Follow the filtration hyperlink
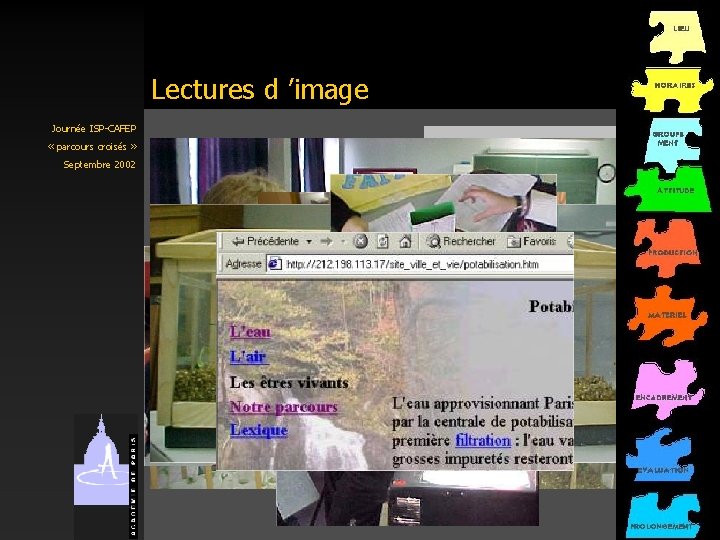Screen dimensions: 720x540 (x=483, y=440)
